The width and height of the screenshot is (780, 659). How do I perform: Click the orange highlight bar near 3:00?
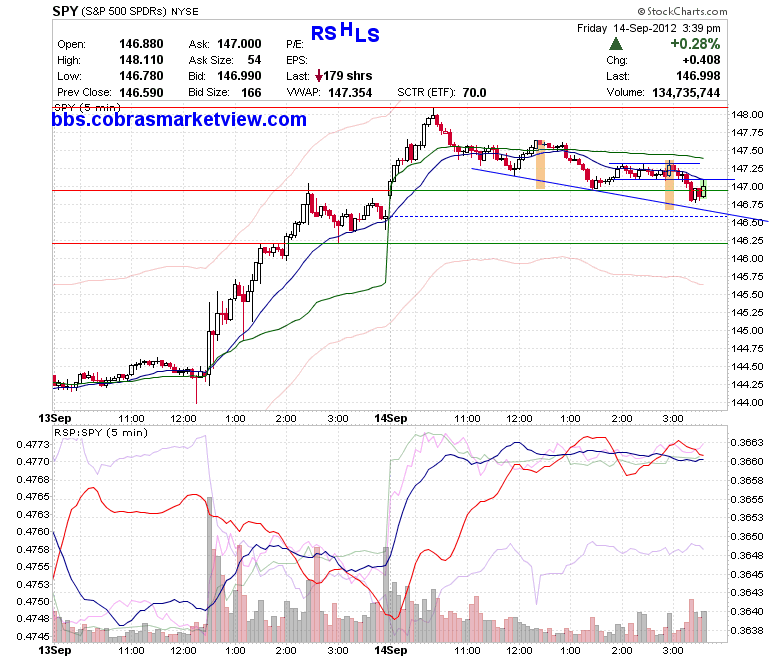click(670, 185)
